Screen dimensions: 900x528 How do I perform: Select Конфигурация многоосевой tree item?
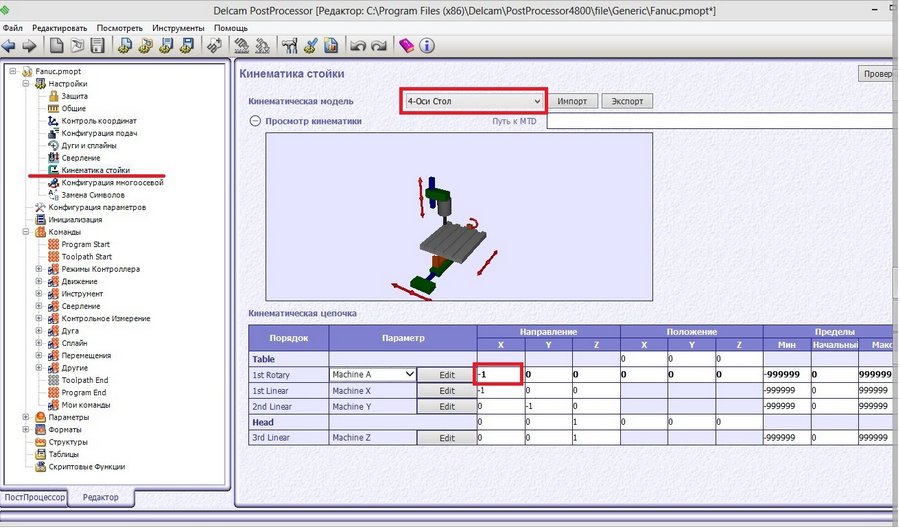[x=112, y=183]
